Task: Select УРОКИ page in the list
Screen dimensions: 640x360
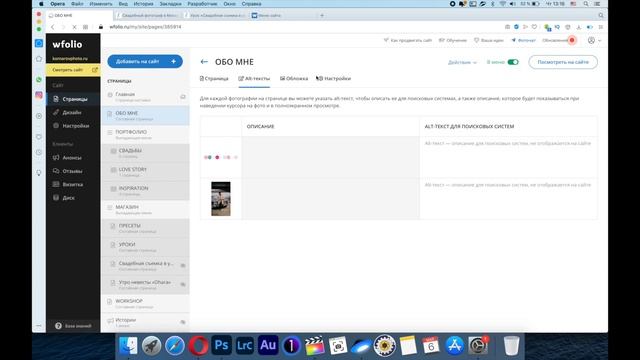Action: pos(145,247)
